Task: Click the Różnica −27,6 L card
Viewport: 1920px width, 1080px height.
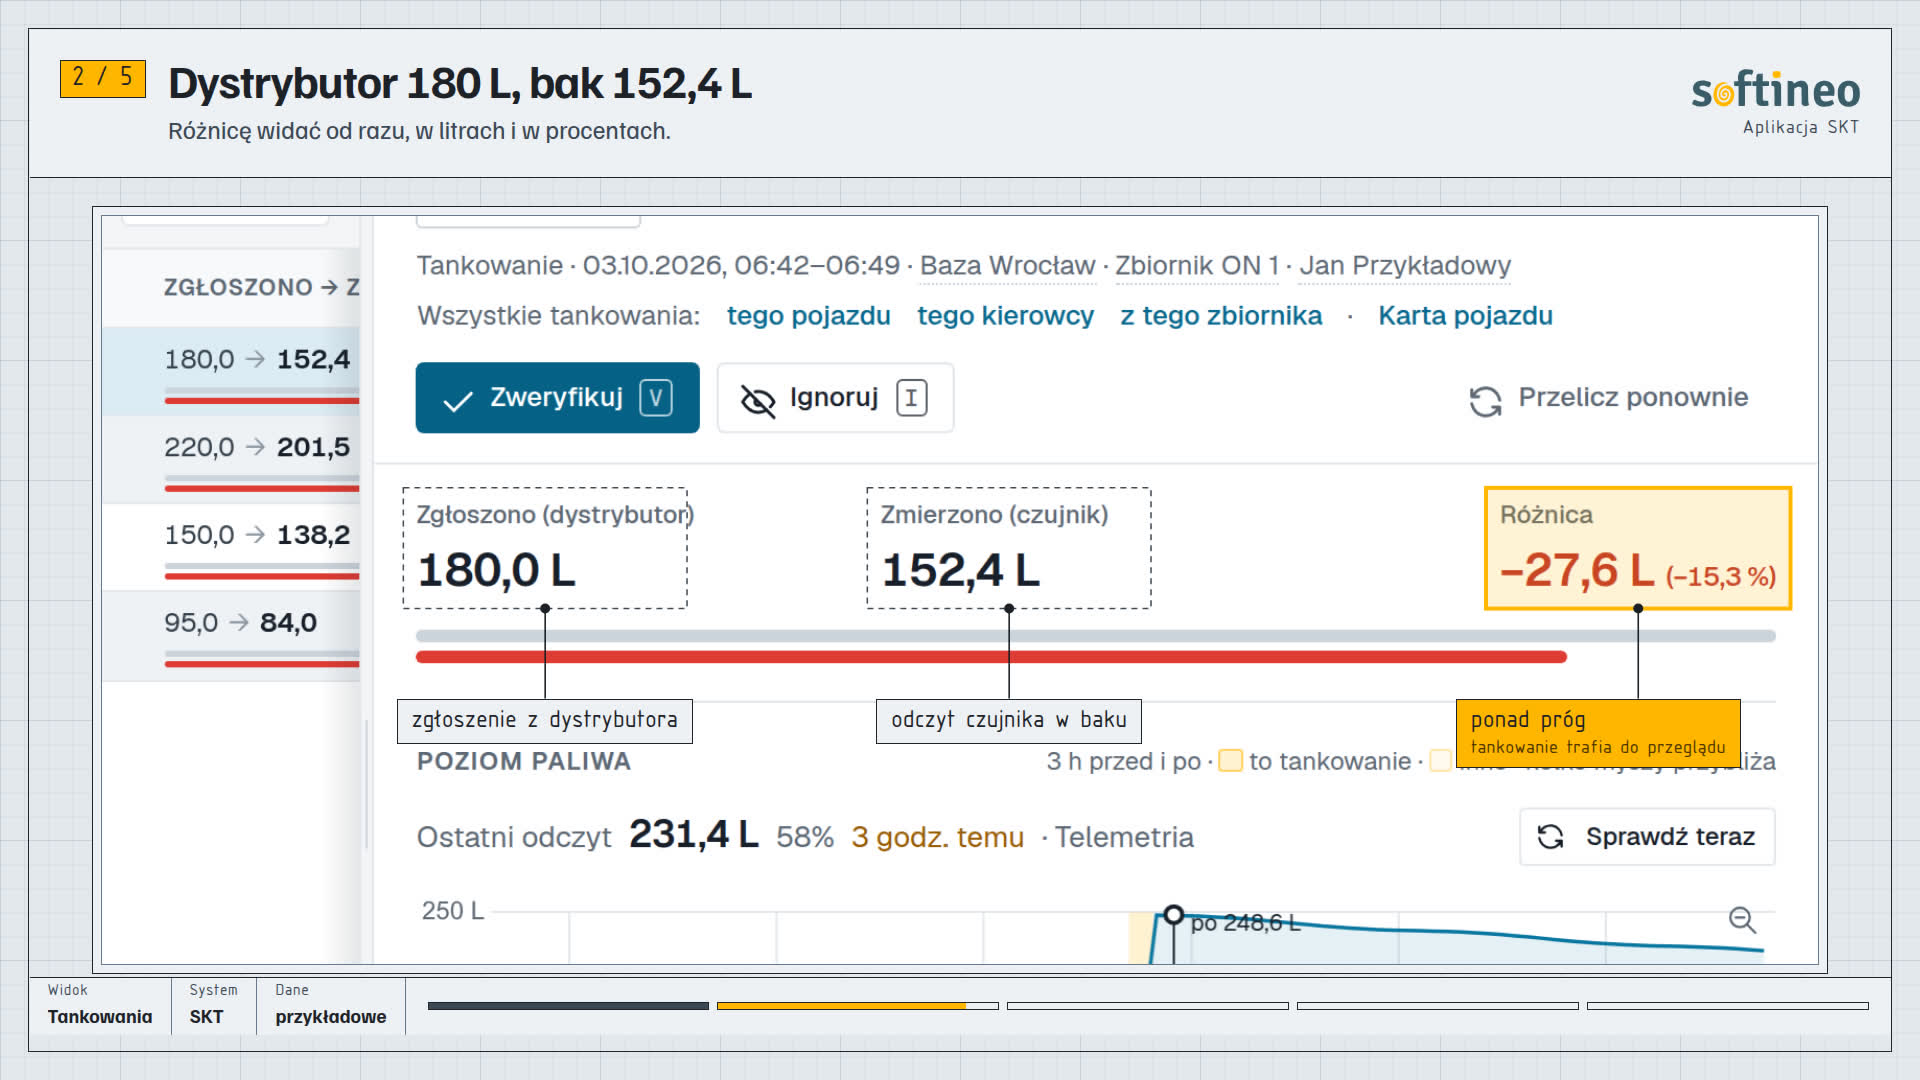Action: 1638,548
